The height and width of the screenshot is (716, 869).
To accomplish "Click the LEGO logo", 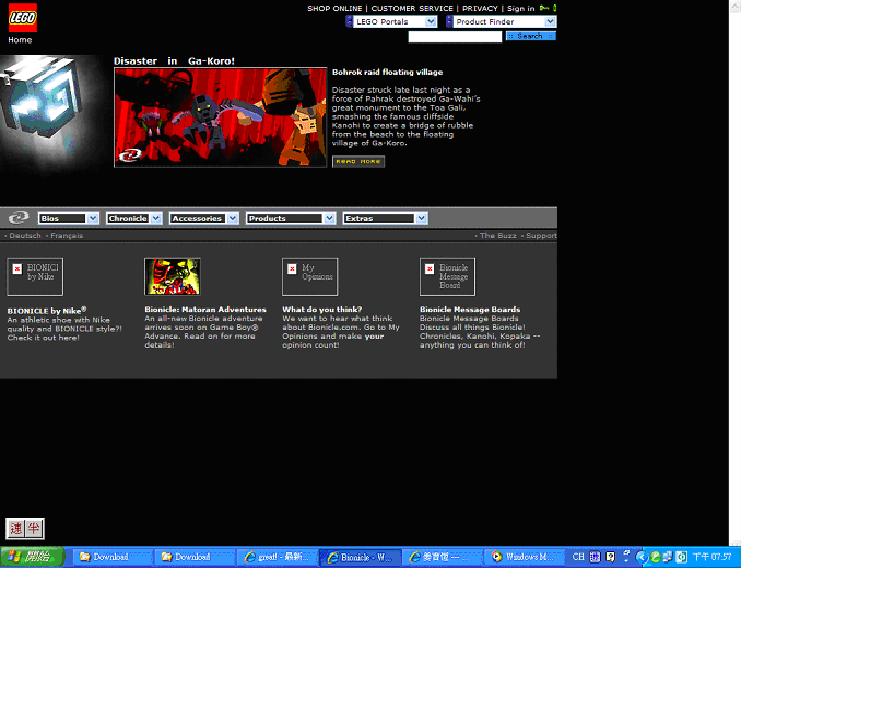I will (x=23, y=18).
